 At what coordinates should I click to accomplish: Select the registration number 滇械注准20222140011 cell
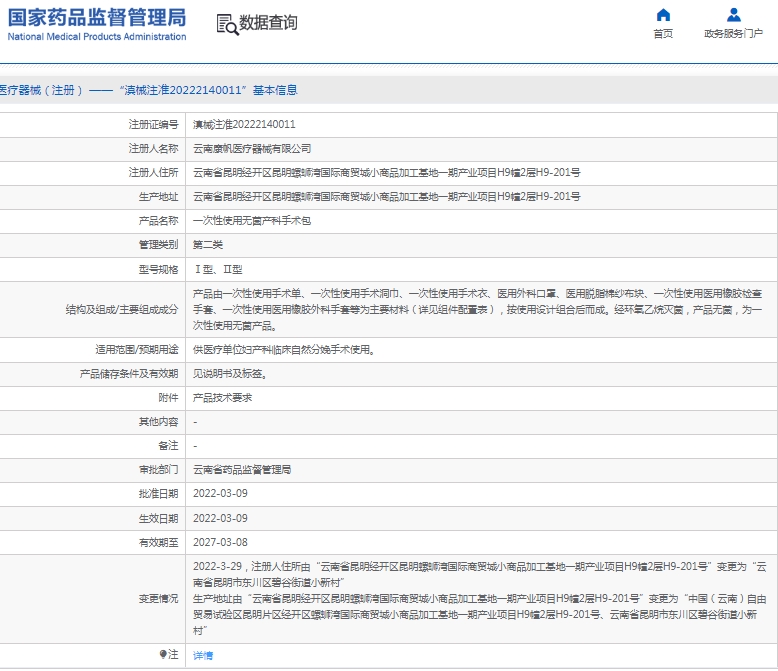coord(244,125)
